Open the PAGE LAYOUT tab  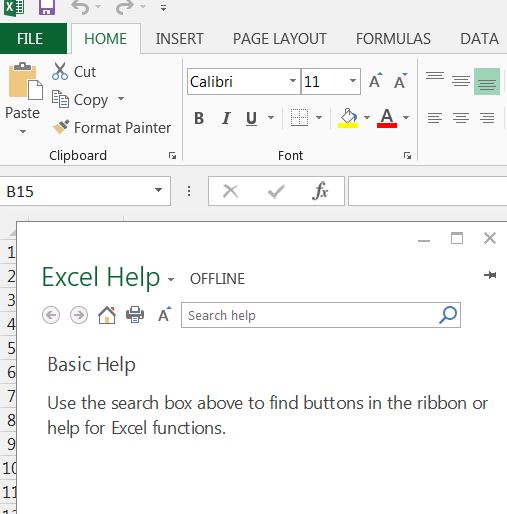click(x=280, y=39)
